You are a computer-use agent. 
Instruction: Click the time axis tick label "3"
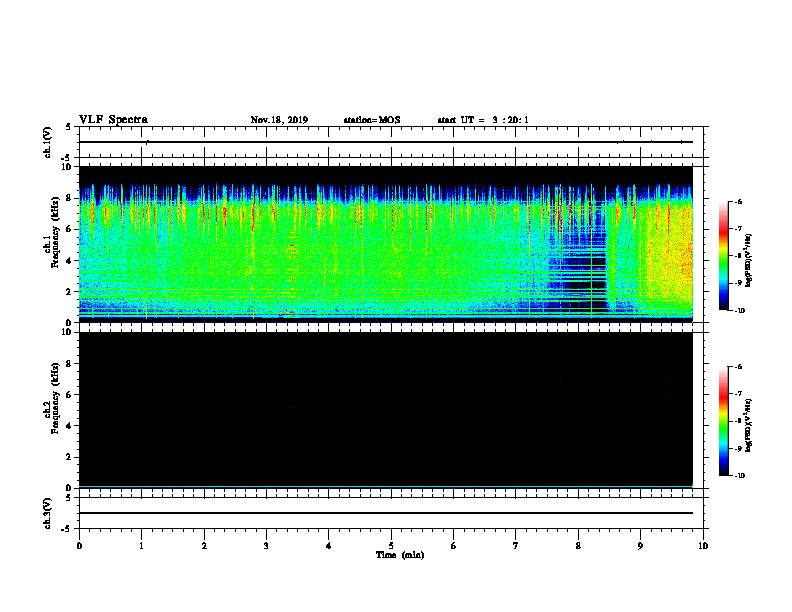pos(266,546)
